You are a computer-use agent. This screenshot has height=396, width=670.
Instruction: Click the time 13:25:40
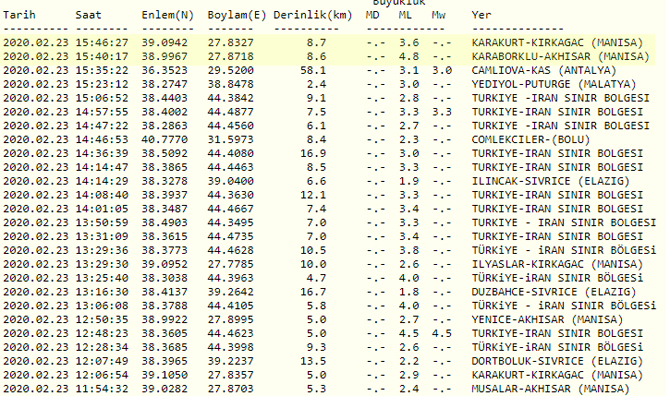coord(102,278)
